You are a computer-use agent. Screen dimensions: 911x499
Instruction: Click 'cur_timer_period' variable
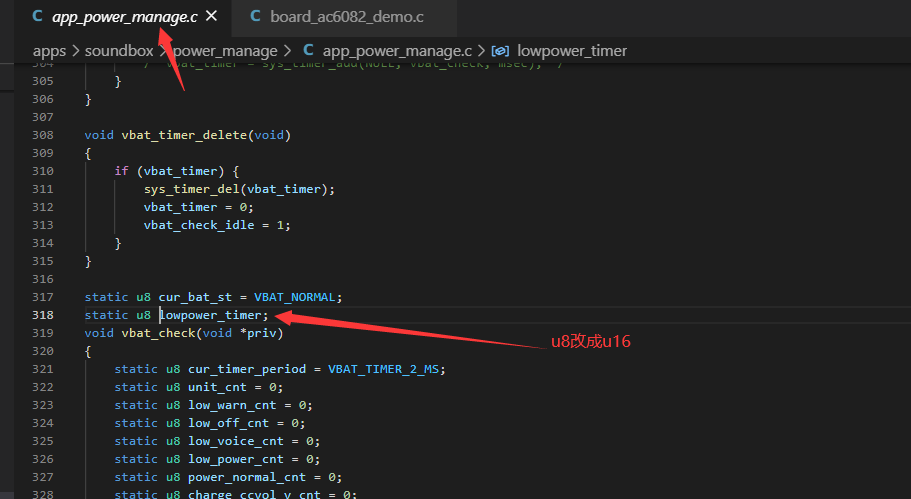[247, 369]
